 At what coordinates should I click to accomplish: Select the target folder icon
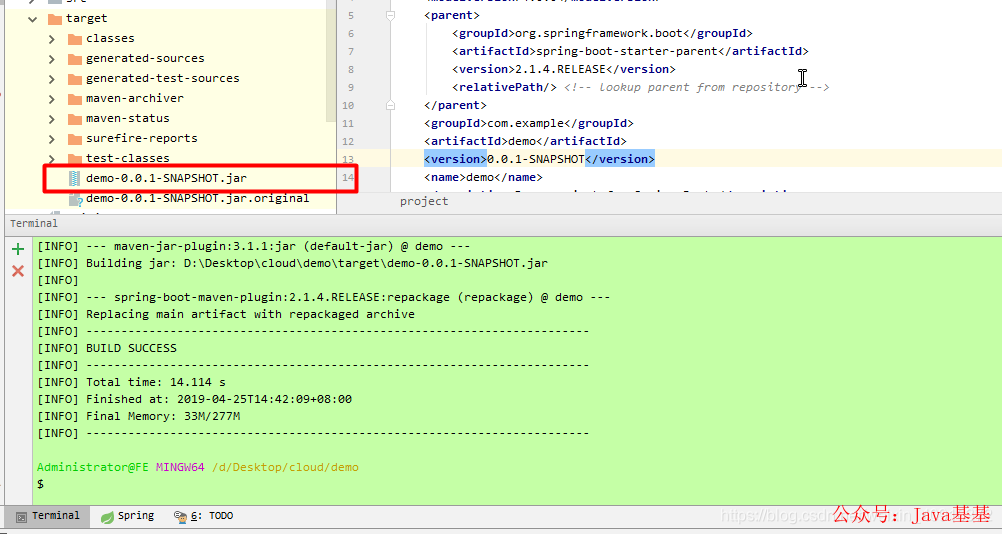pyautogui.click(x=55, y=19)
